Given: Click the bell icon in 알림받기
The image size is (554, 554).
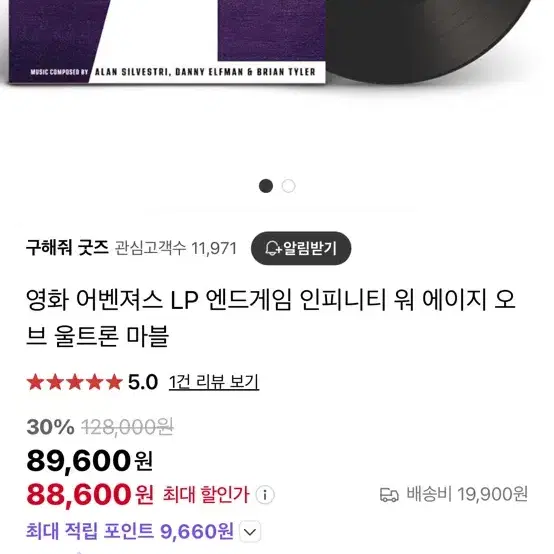Looking at the screenshot, I should click(273, 248).
